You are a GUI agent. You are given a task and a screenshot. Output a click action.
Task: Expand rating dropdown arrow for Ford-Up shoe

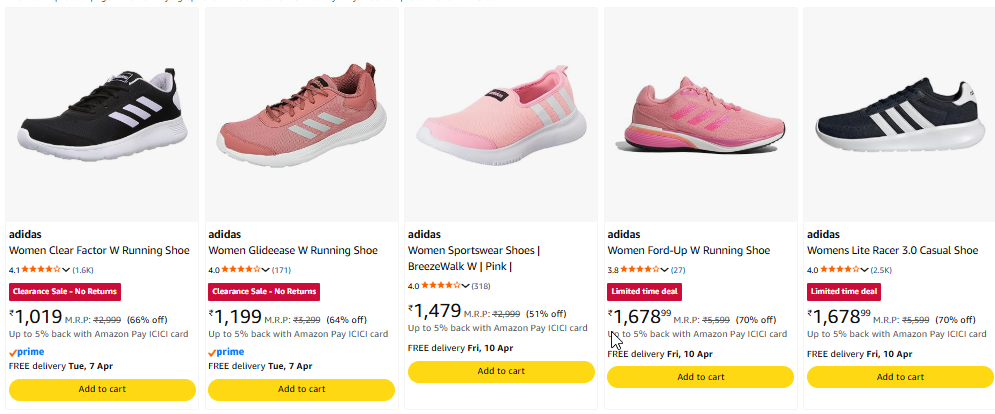tap(665, 270)
